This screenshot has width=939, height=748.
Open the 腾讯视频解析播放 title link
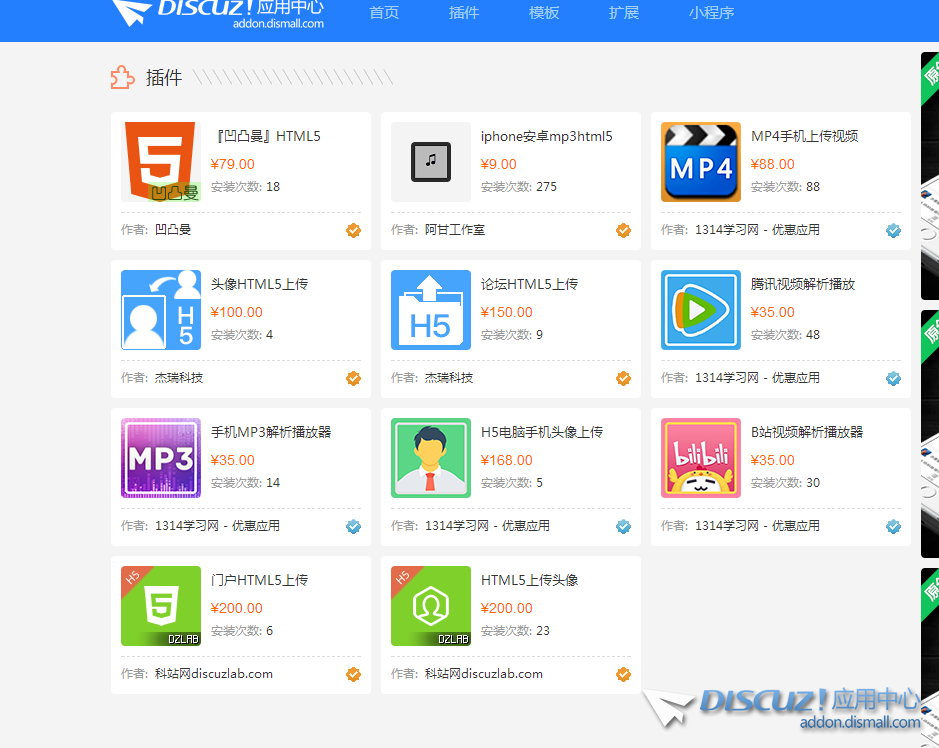tap(803, 284)
